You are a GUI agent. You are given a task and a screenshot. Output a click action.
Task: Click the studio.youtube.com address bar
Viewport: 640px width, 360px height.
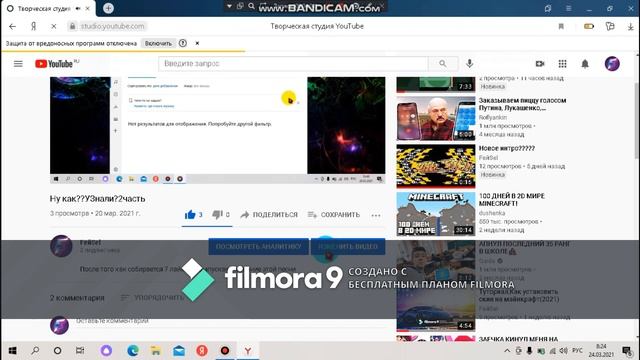[108, 26]
